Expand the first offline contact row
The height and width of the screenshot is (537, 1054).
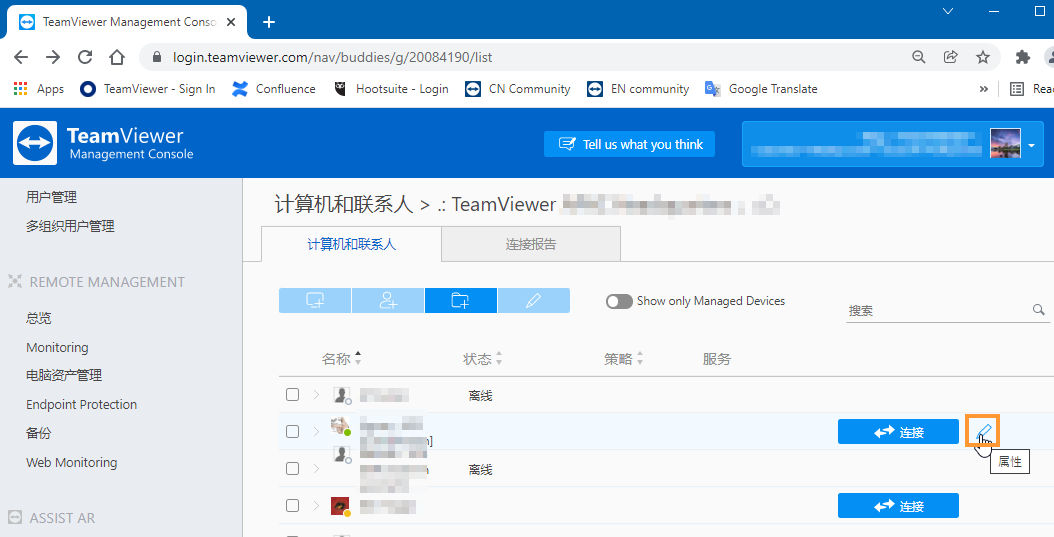(316, 395)
